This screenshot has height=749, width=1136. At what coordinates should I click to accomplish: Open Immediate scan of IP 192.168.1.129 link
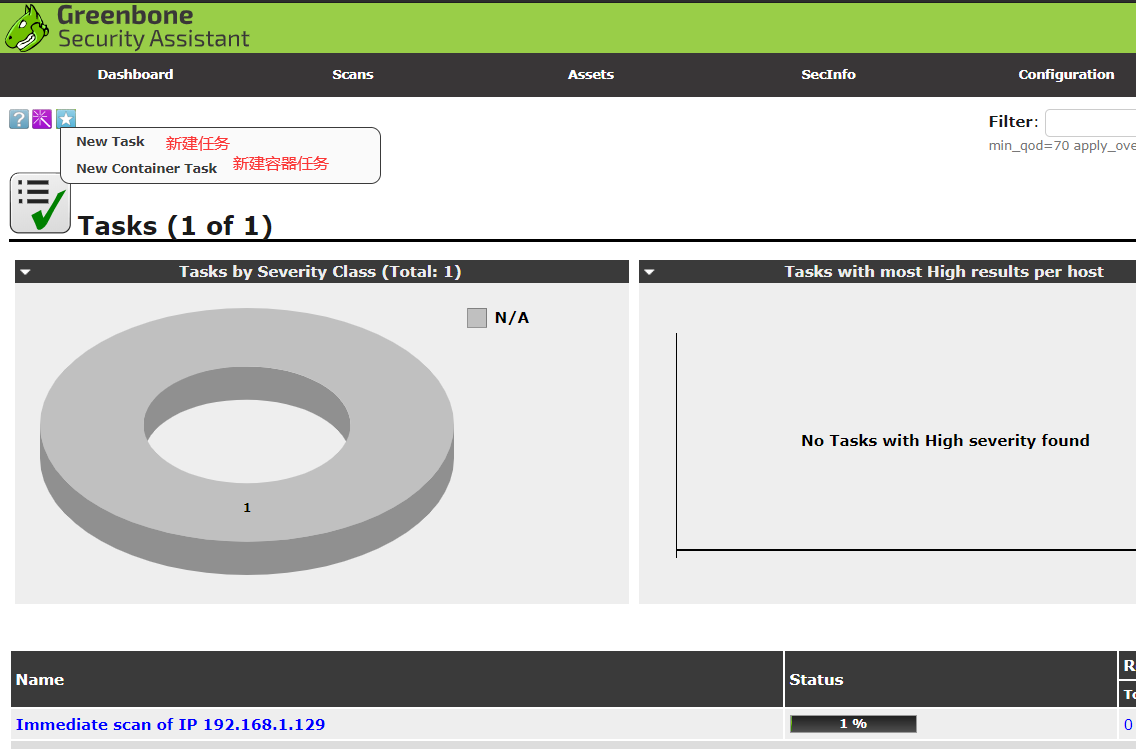point(170,724)
